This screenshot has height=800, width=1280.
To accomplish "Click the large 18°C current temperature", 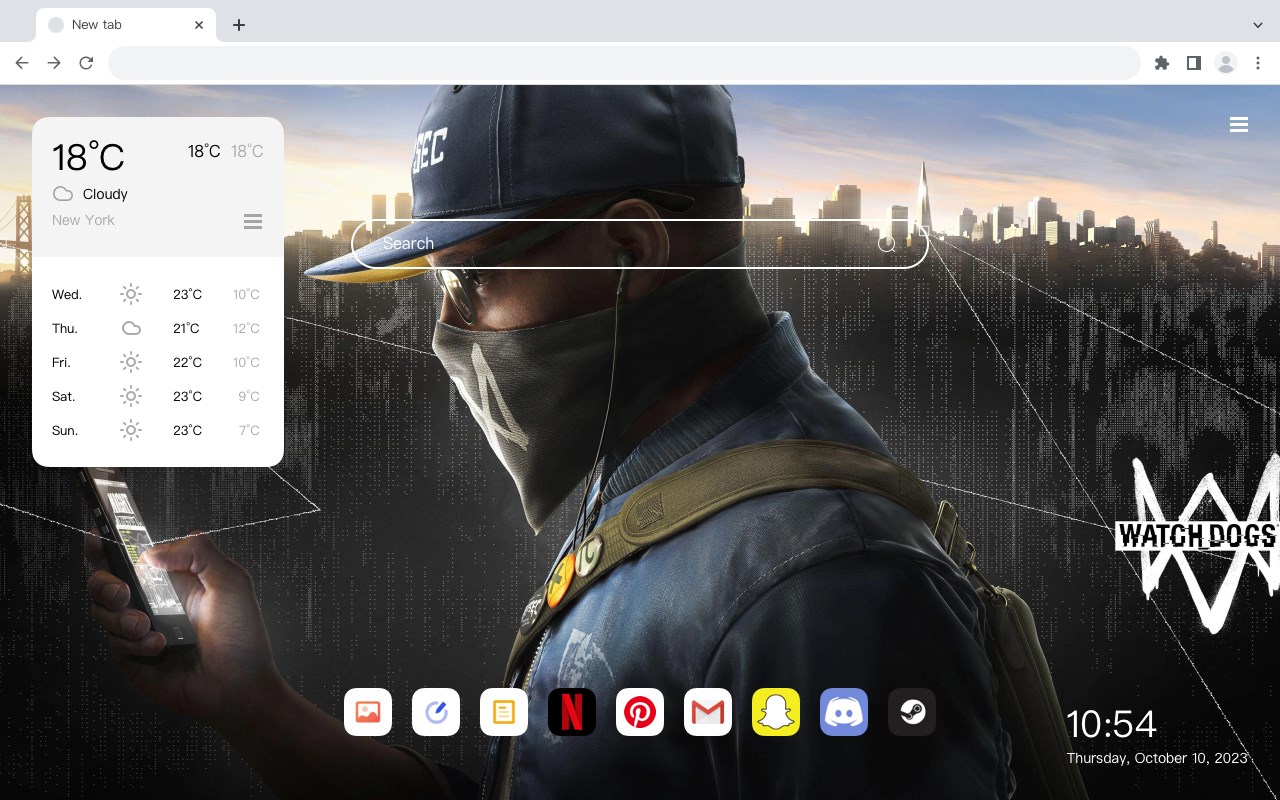I will [88, 157].
